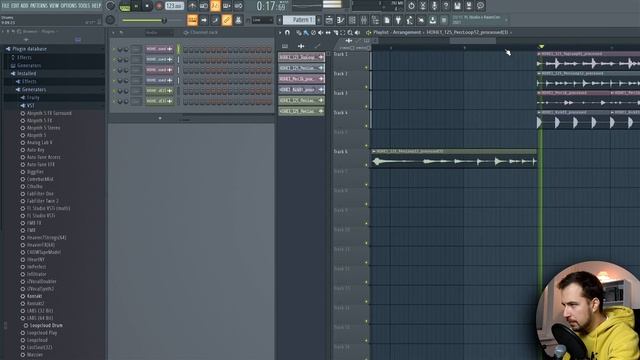Mute the first channel rack channel LED

(x=114, y=49)
